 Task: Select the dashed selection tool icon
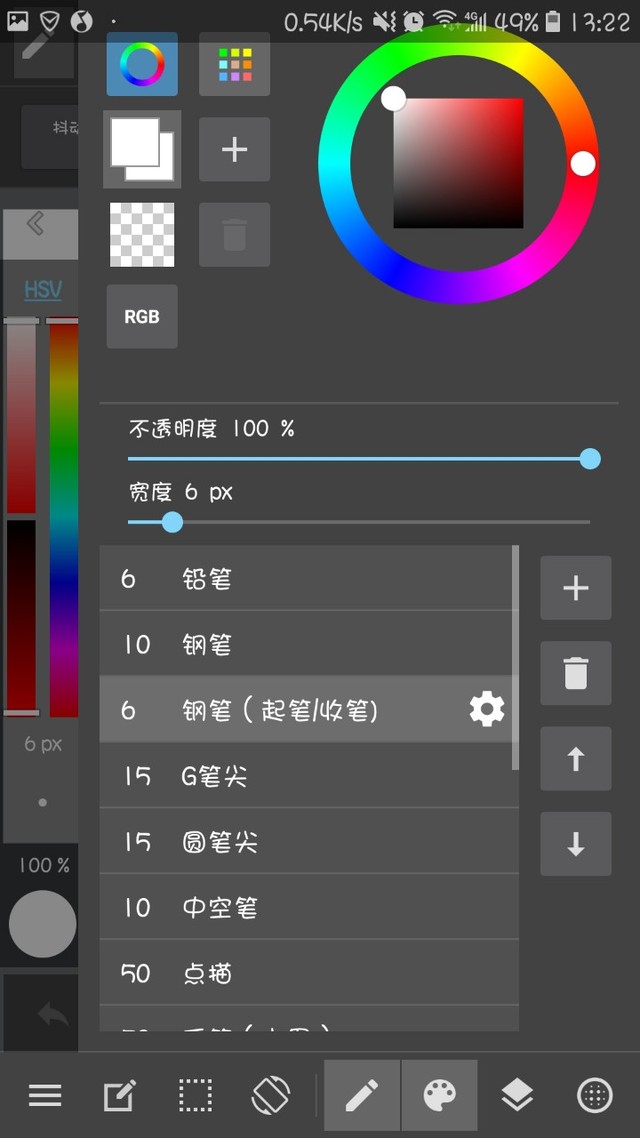click(x=195, y=1096)
